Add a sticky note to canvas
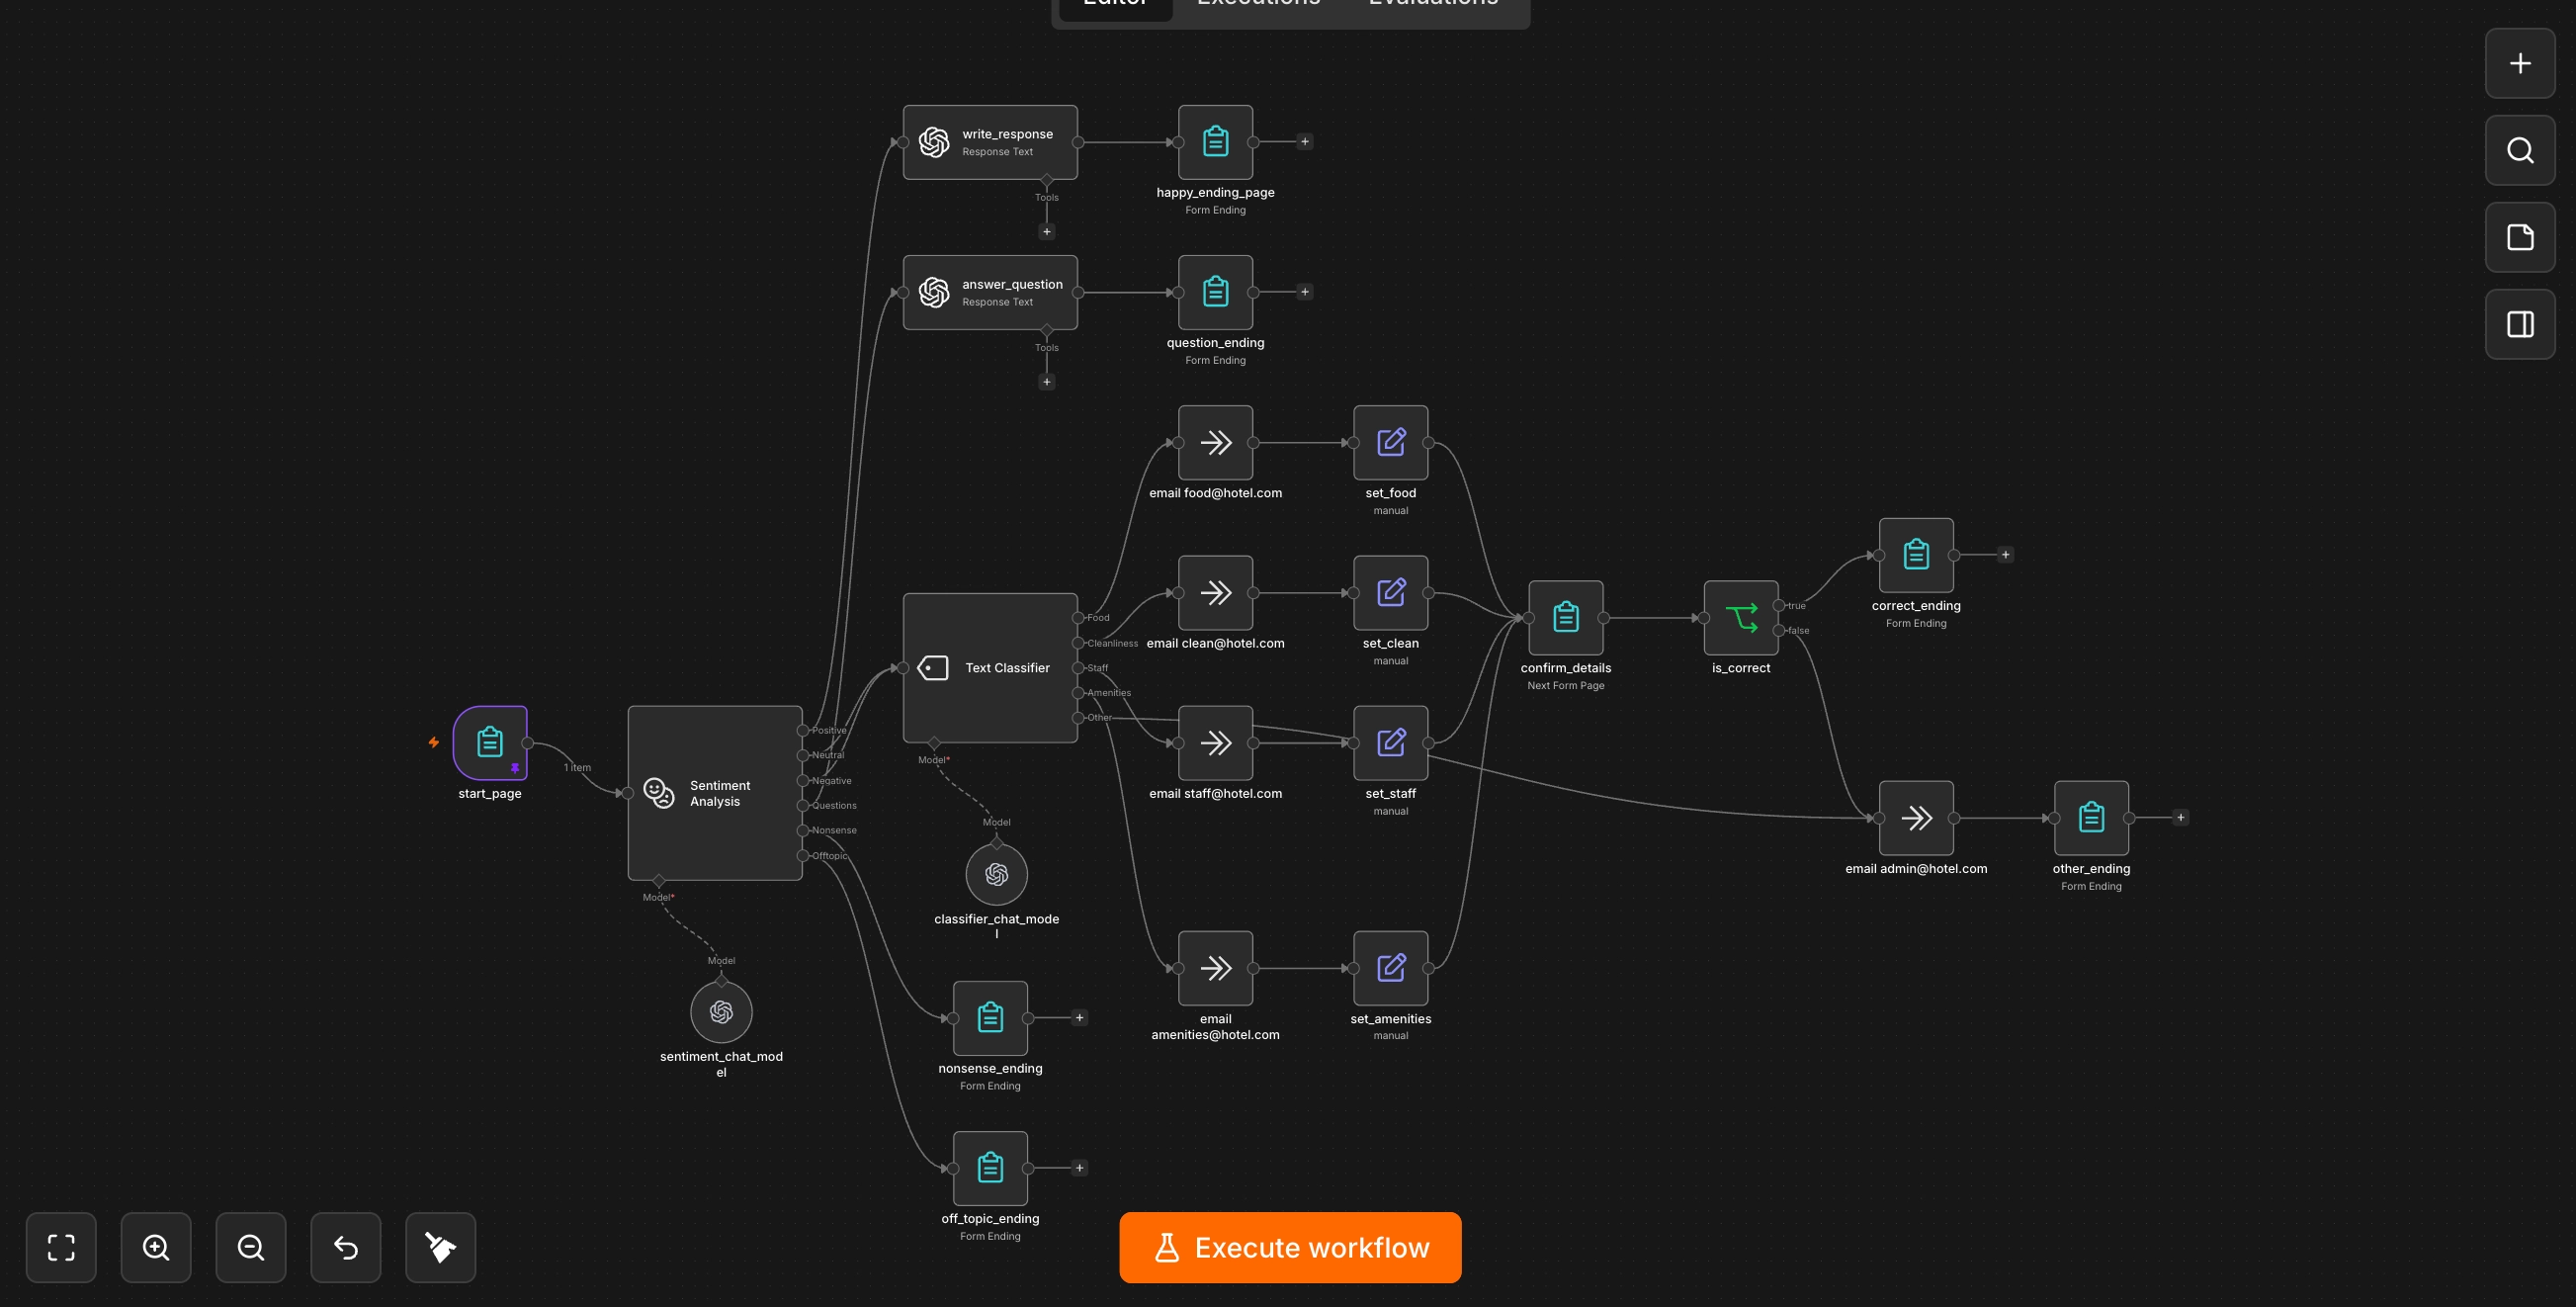2576x1307 pixels. tap(2520, 237)
